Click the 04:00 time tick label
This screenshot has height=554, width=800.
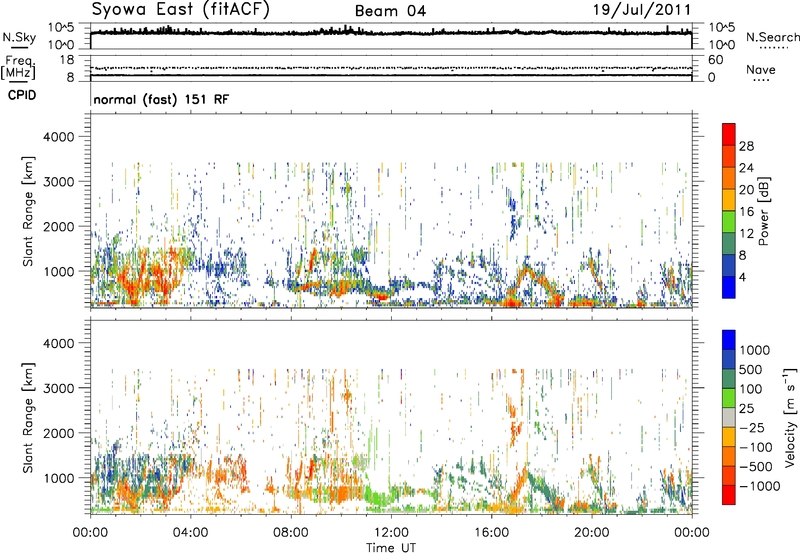[x=190, y=533]
